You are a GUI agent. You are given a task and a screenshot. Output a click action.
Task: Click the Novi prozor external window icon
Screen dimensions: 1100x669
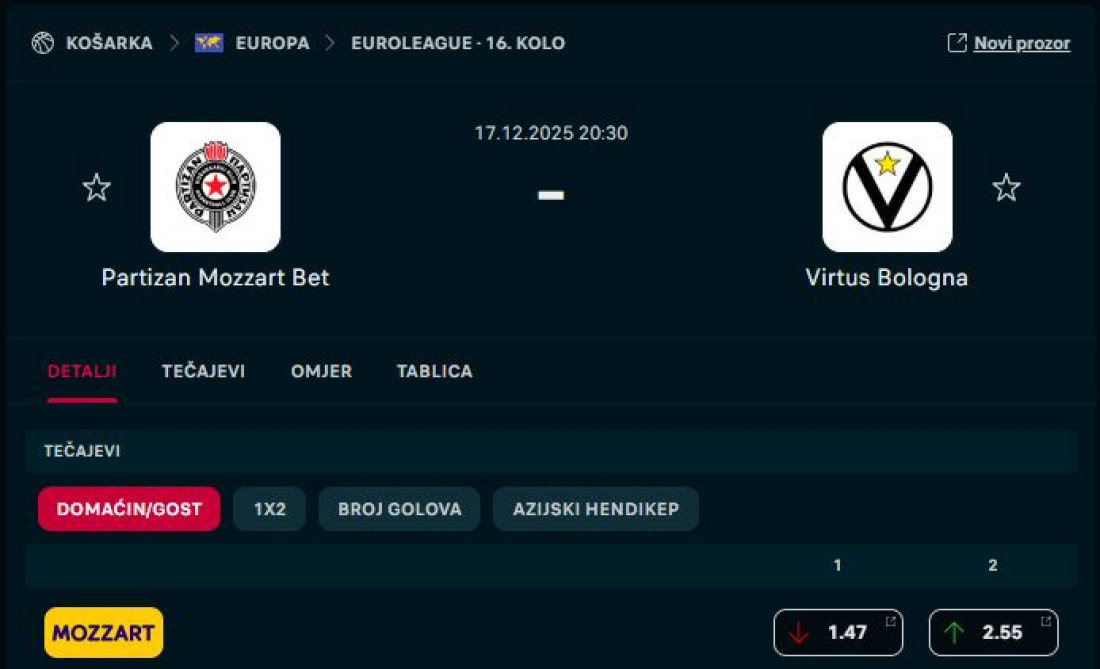pos(957,43)
